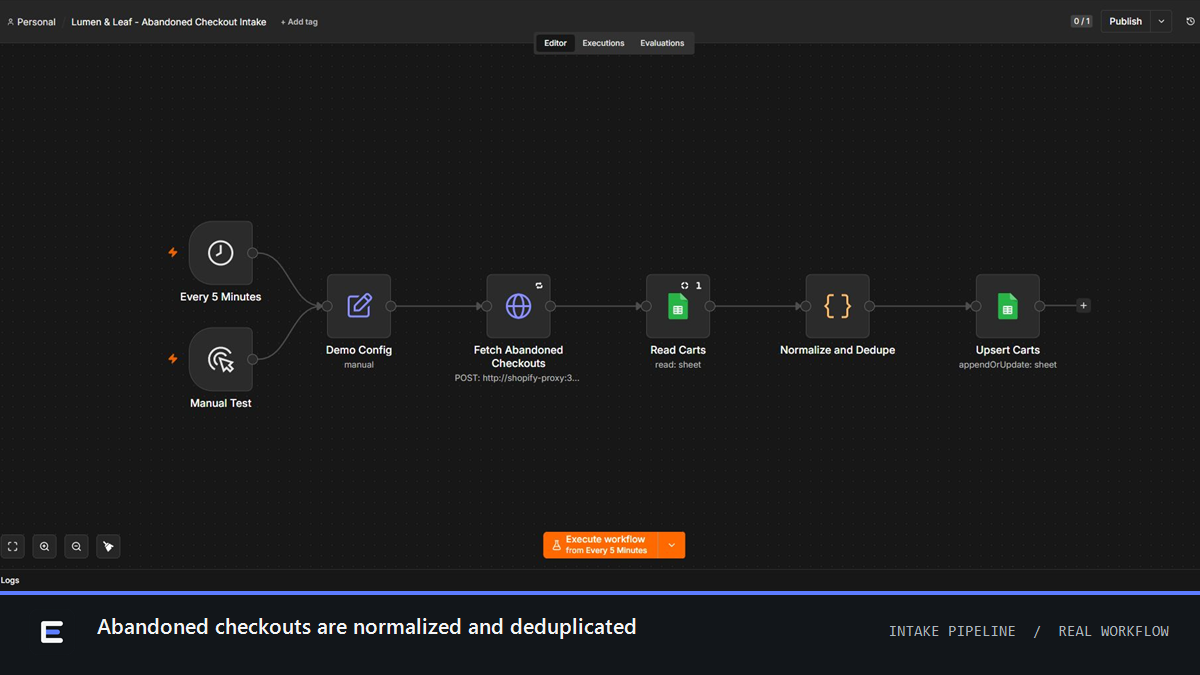The width and height of the screenshot is (1200, 675).
Task: Open the Upsert Carts sheets node
Action: point(1007,306)
